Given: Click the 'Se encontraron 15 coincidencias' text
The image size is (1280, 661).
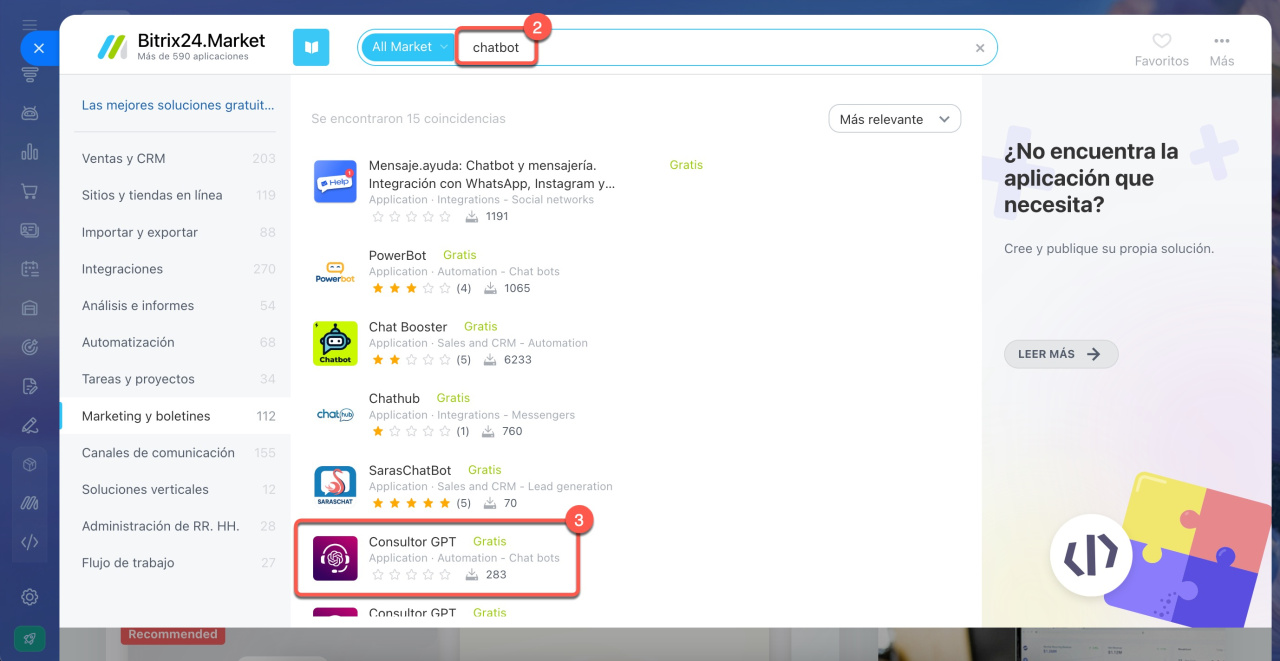Looking at the screenshot, I should coord(408,119).
